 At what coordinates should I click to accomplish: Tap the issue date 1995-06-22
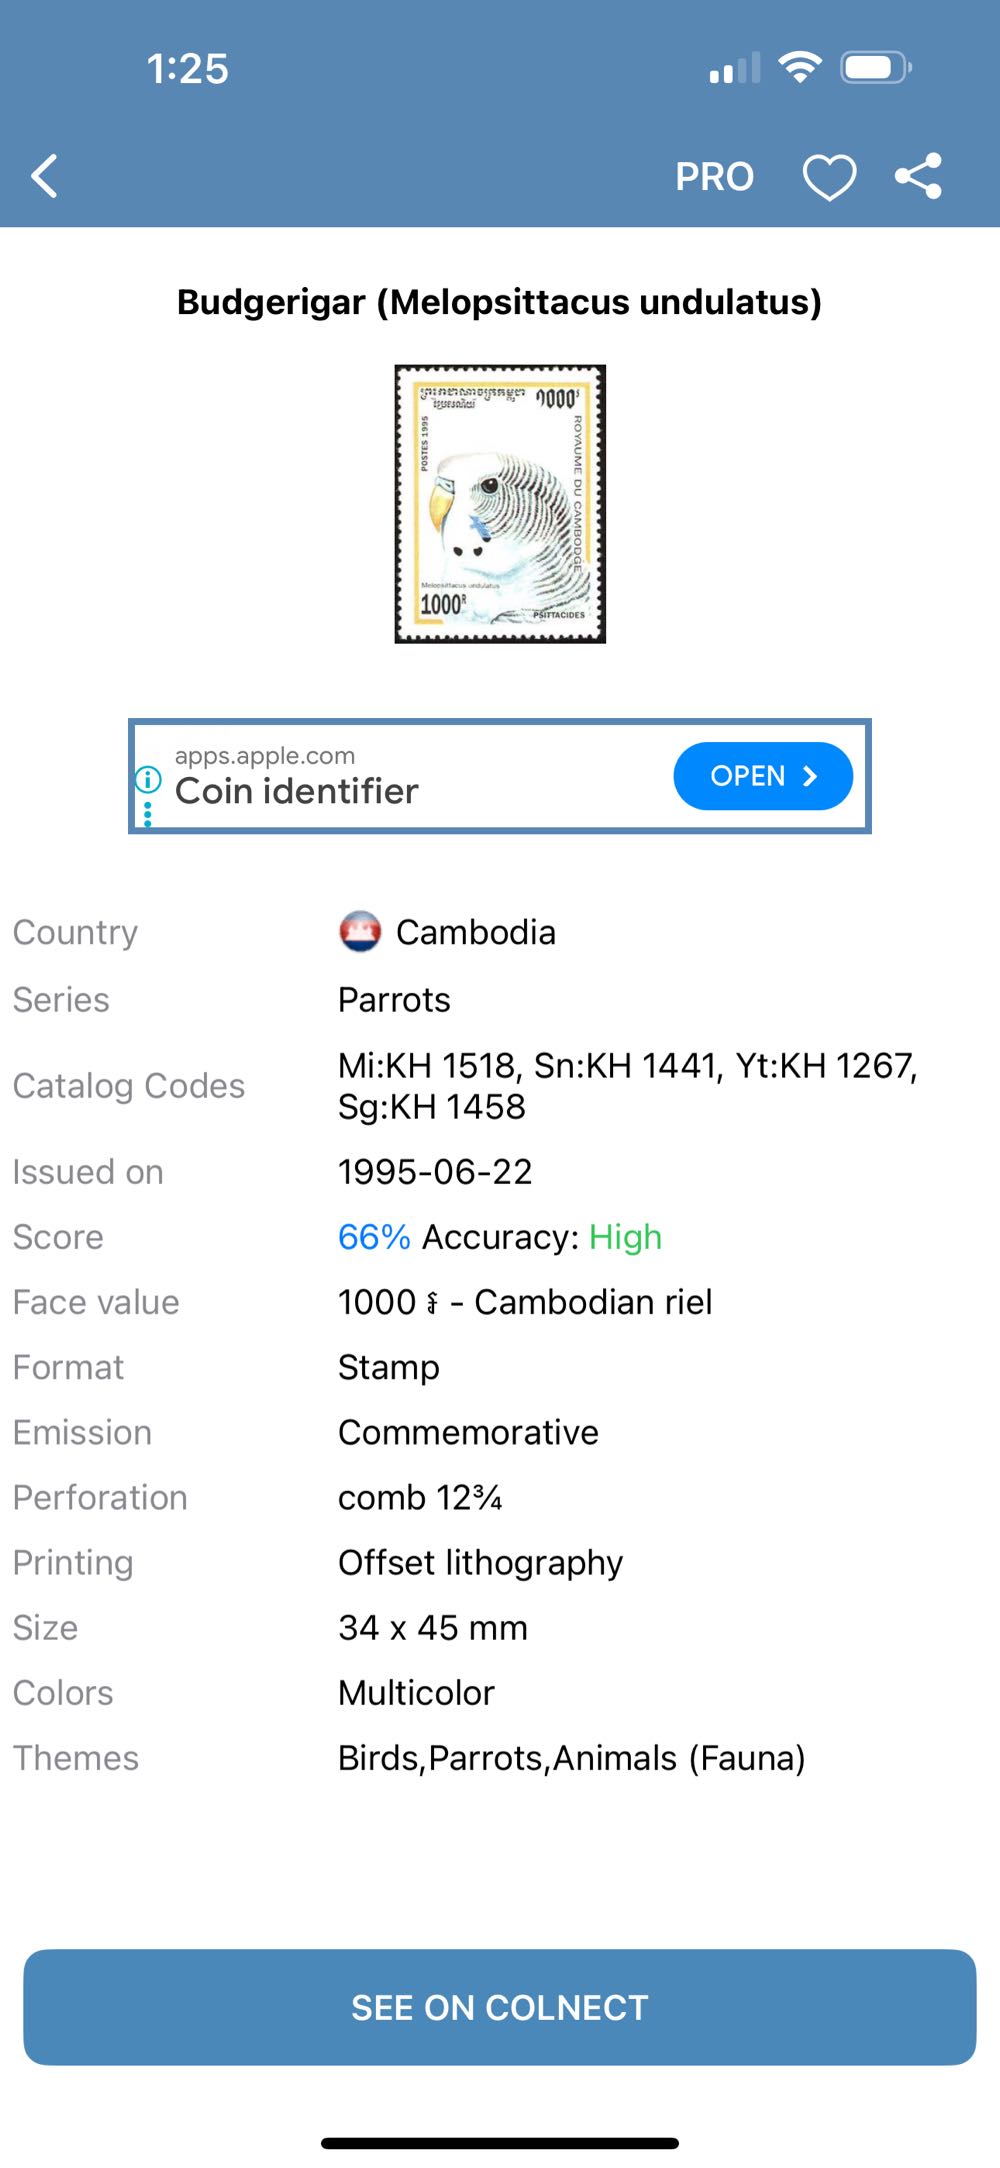(x=435, y=1172)
